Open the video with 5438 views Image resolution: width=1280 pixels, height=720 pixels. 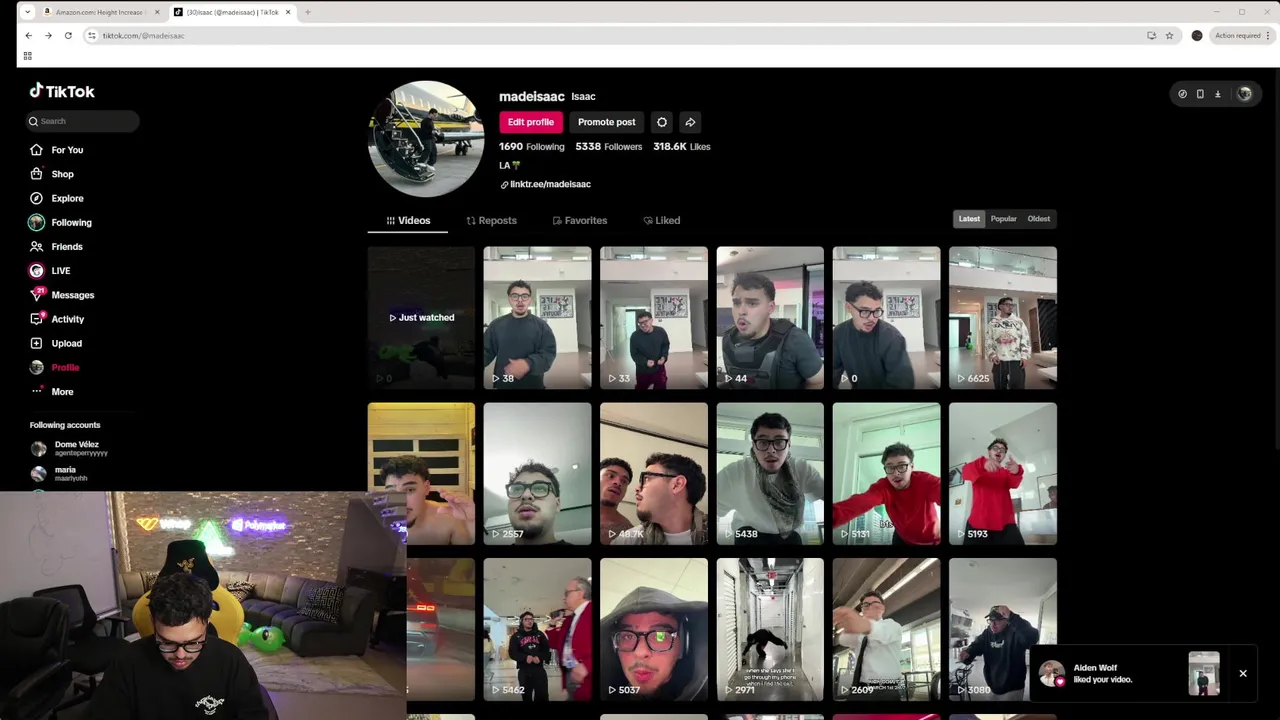[x=770, y=474]
